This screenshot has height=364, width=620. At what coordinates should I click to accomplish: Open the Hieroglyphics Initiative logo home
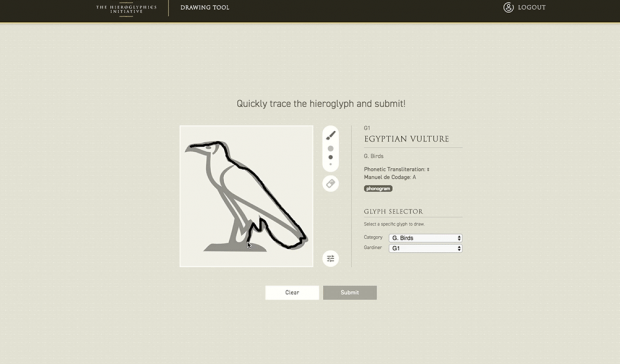pyautogui.click(x=126, y=9)
